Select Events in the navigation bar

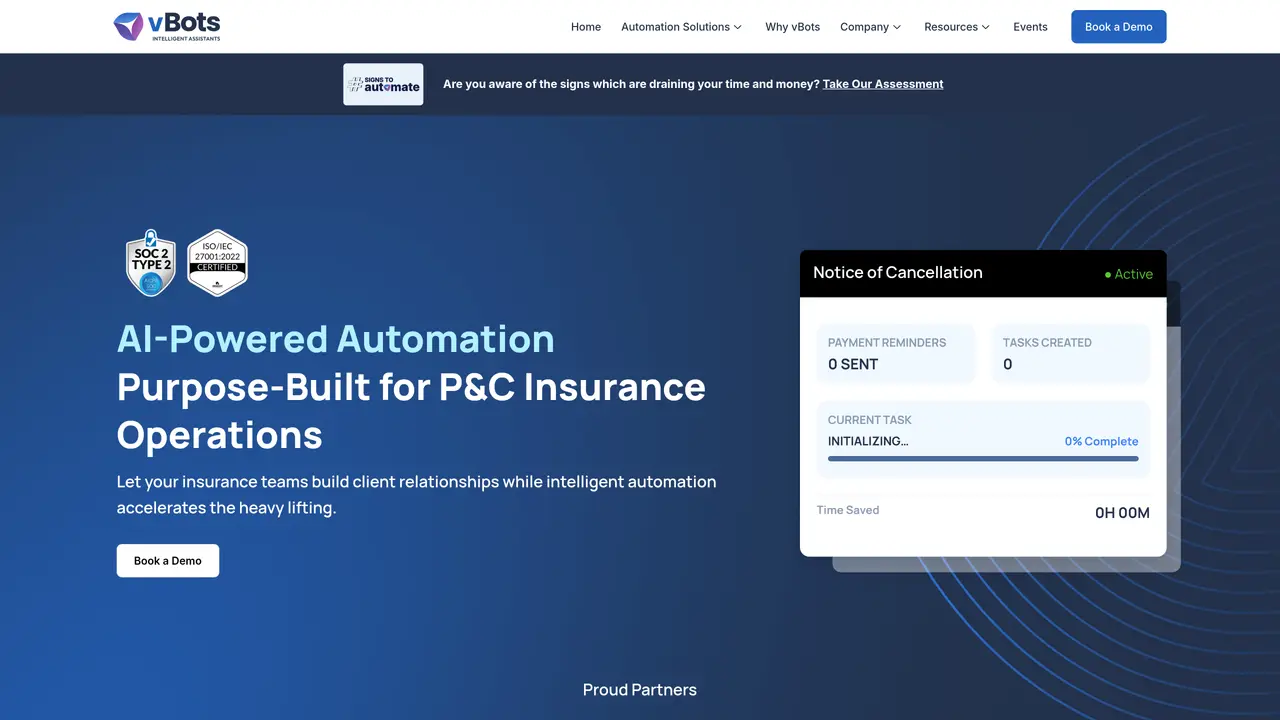pyautogui.click(x=1030, y=27)
